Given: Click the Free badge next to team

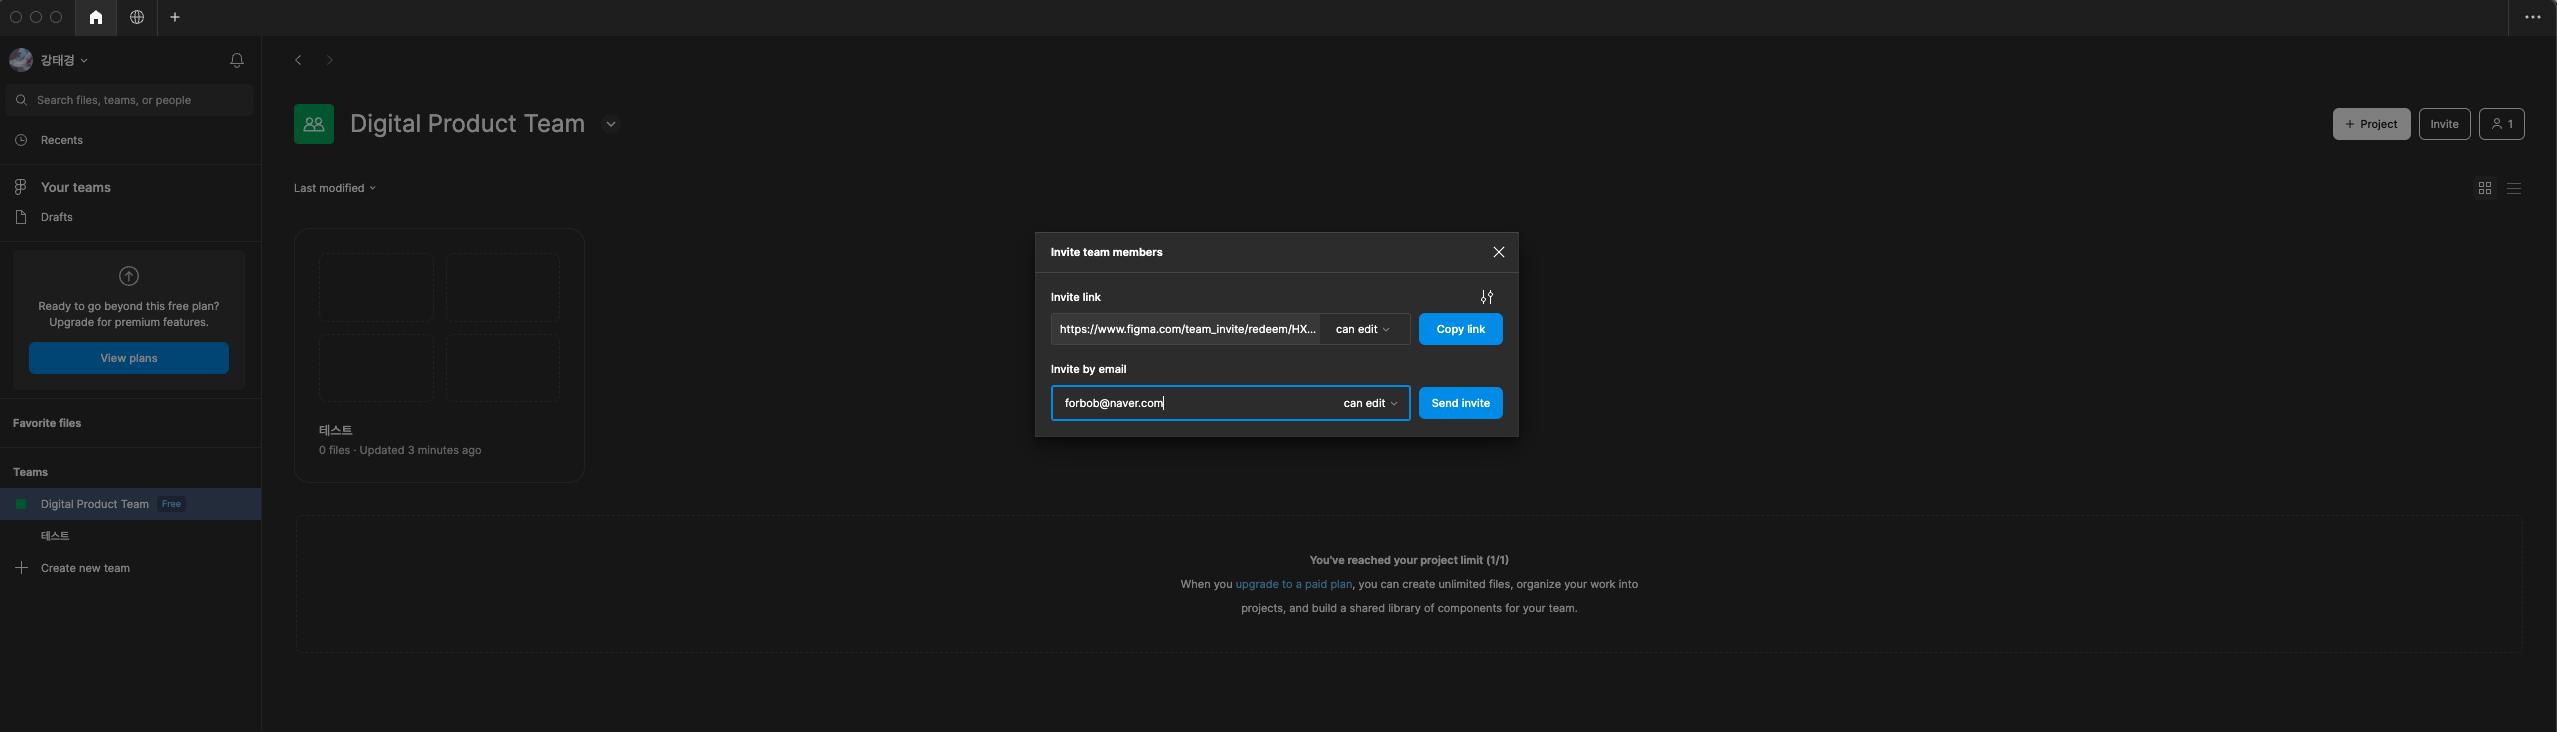Looking at the screenshot, I should point(171,504).
